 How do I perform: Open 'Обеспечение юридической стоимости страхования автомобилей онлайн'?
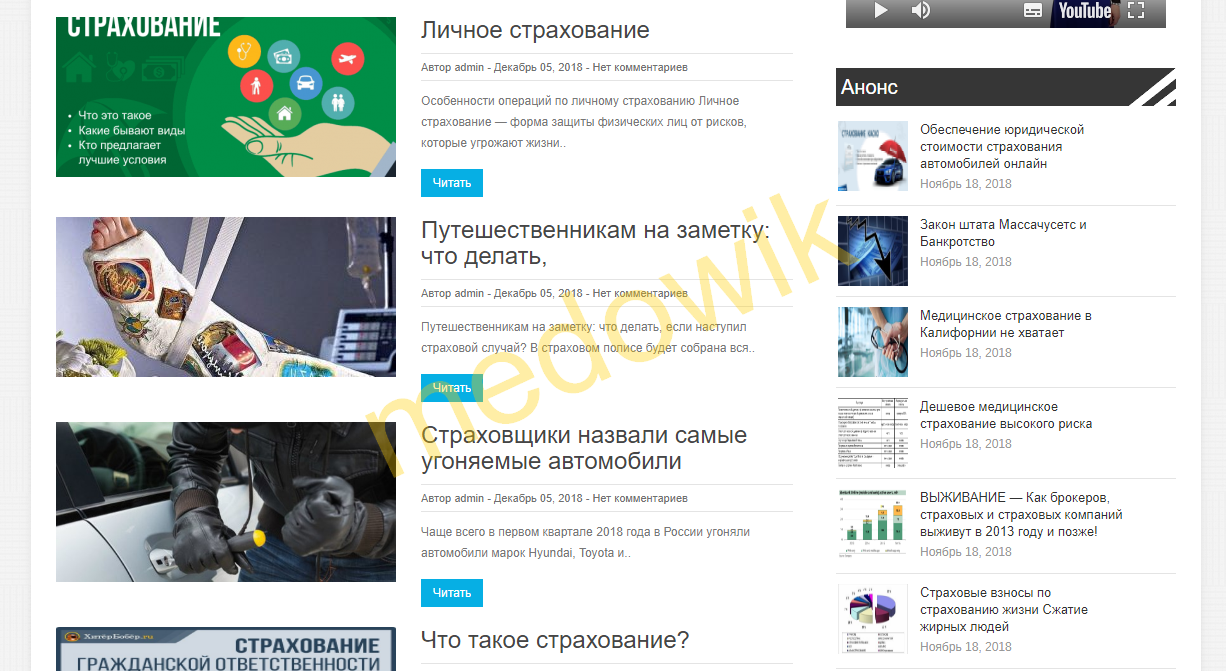(1002, 146)
